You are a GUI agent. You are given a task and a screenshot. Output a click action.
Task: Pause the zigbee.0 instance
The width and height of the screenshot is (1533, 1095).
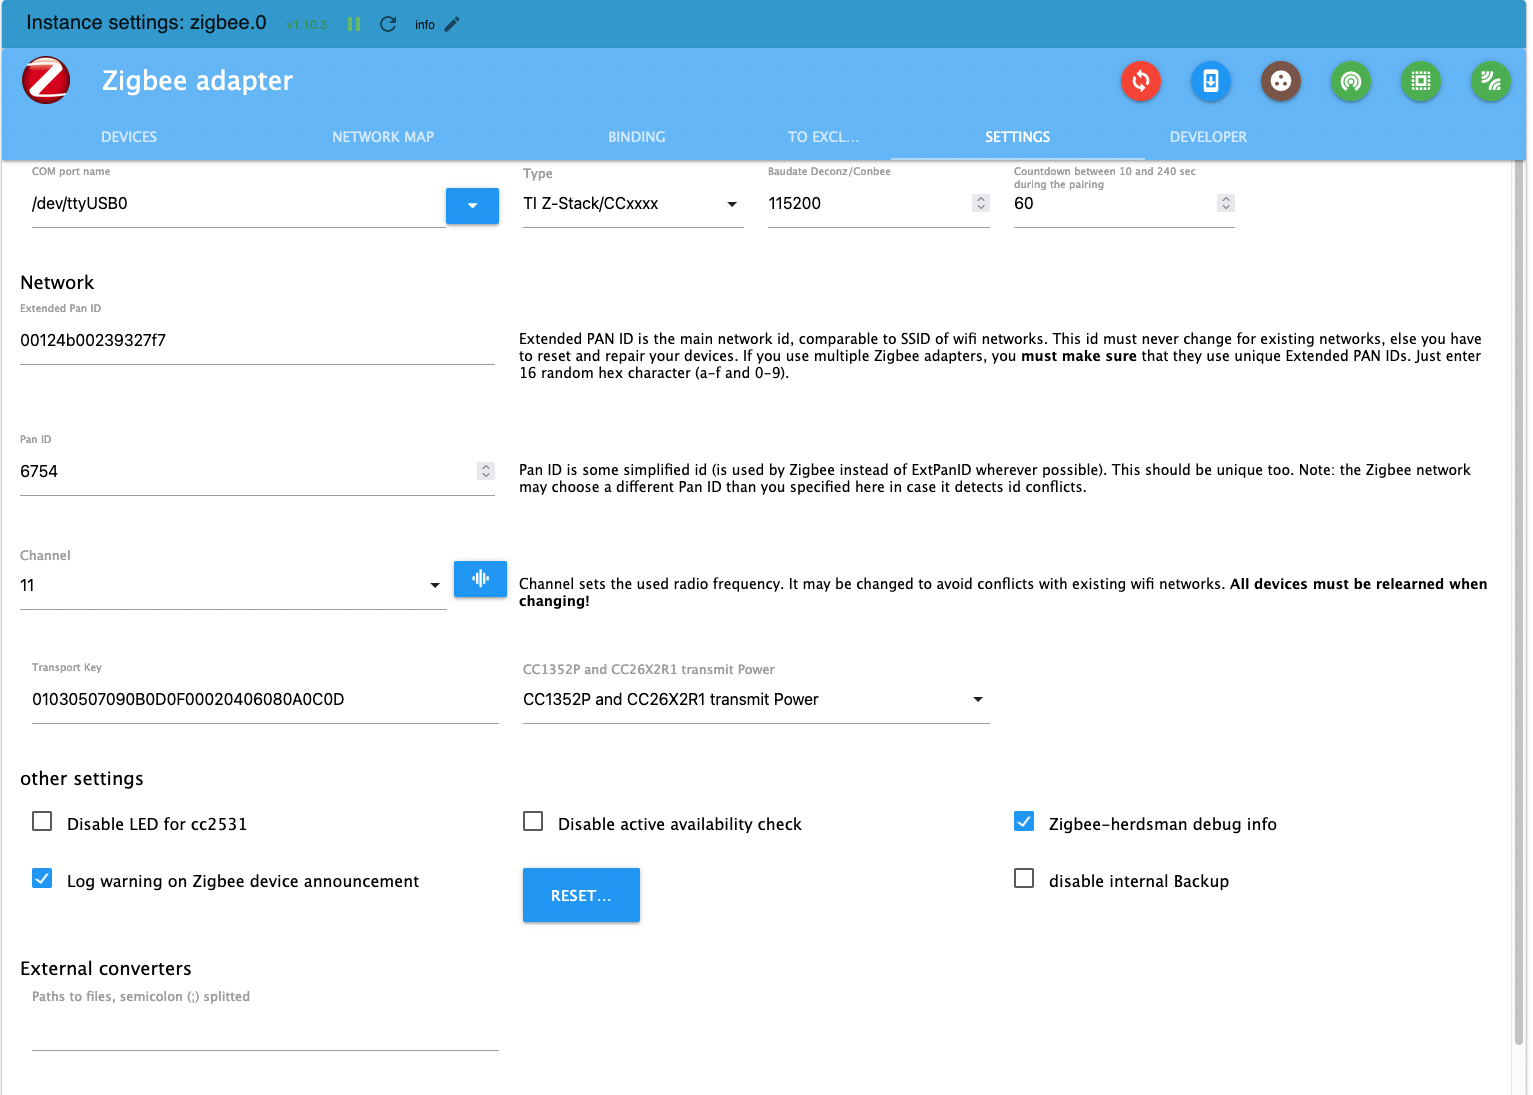pyautogui.click(x=353, y=24)
